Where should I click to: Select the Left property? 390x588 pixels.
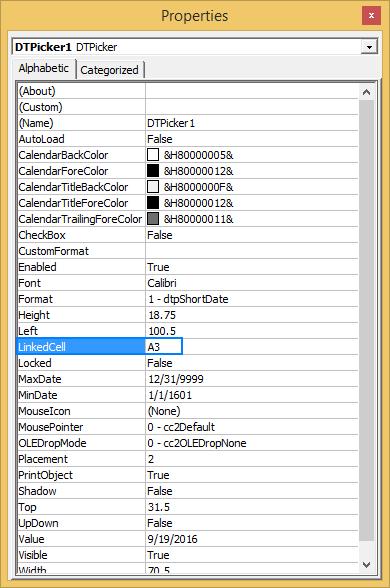click(x=28, y=331)
